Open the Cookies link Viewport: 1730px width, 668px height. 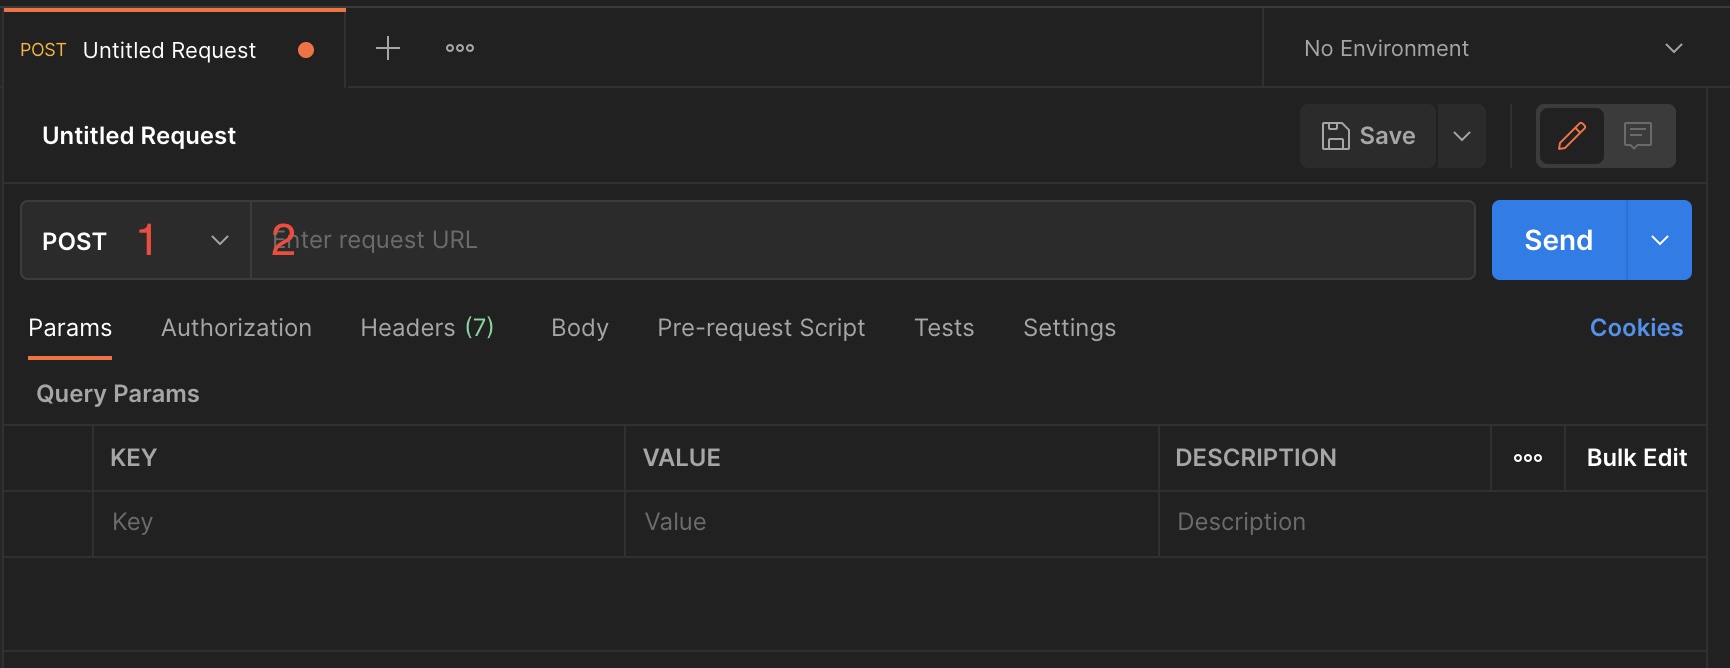(1636, 328)
